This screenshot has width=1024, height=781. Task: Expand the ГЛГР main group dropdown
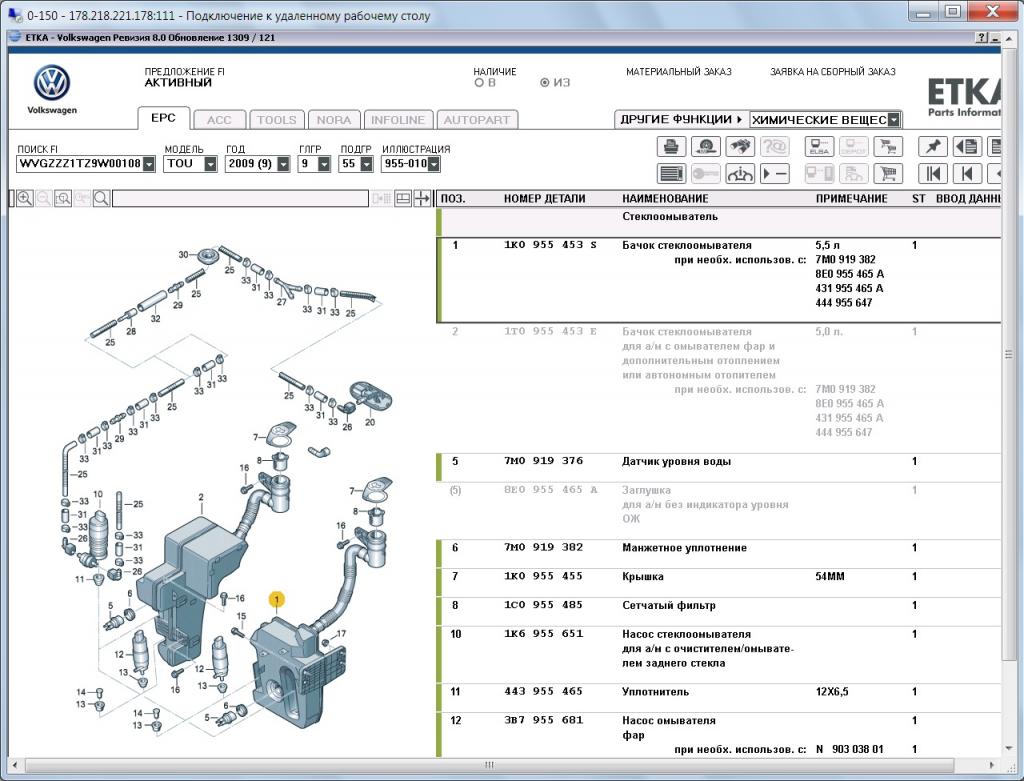[x=324, y=164]
